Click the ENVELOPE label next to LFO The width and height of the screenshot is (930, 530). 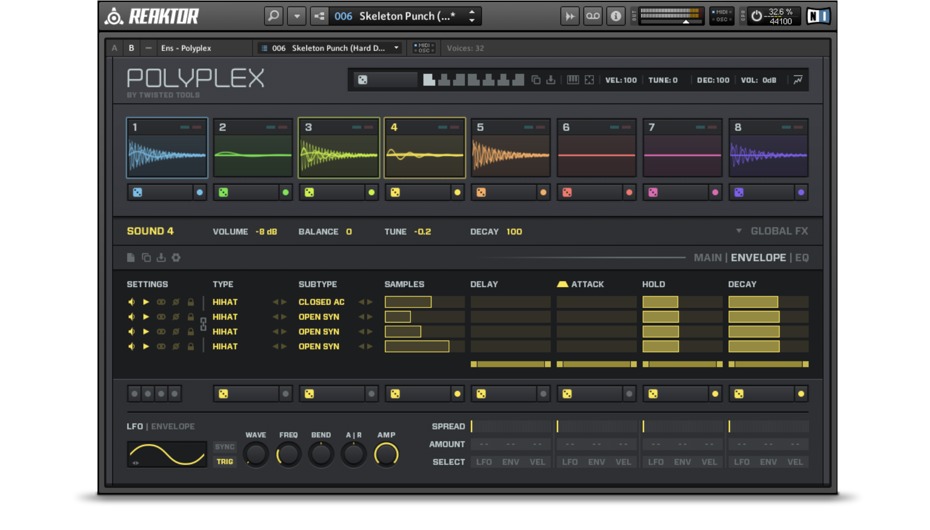pyautogui.click(x=173, y=426)
